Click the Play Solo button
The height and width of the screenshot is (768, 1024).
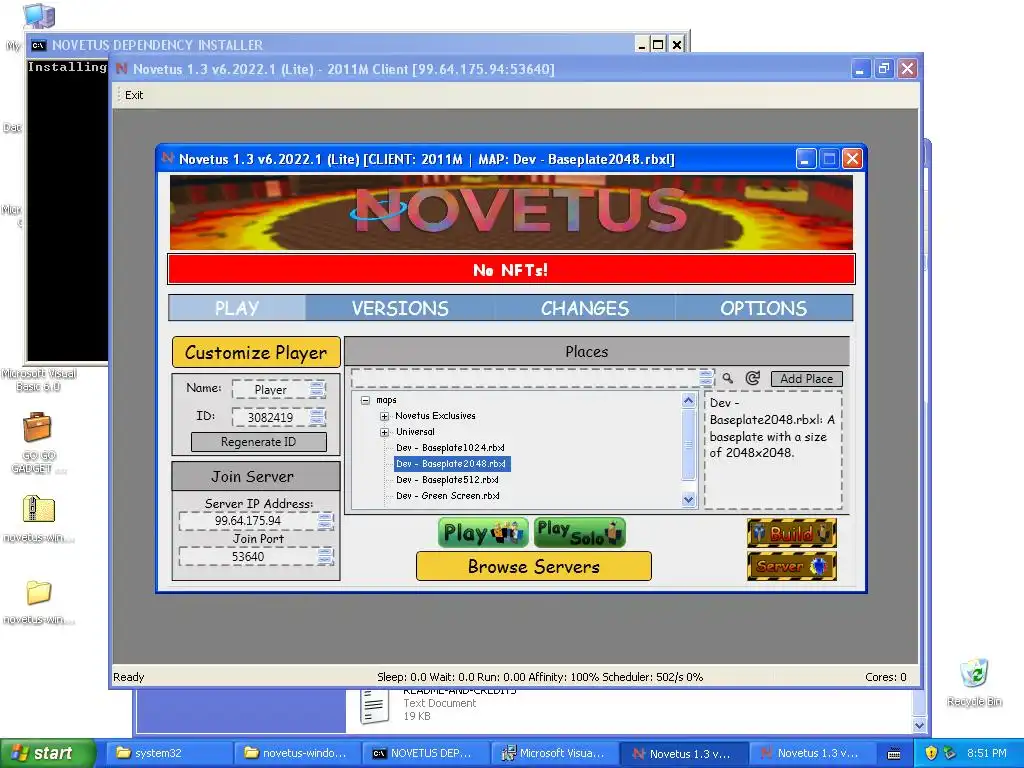coord(579,533)
